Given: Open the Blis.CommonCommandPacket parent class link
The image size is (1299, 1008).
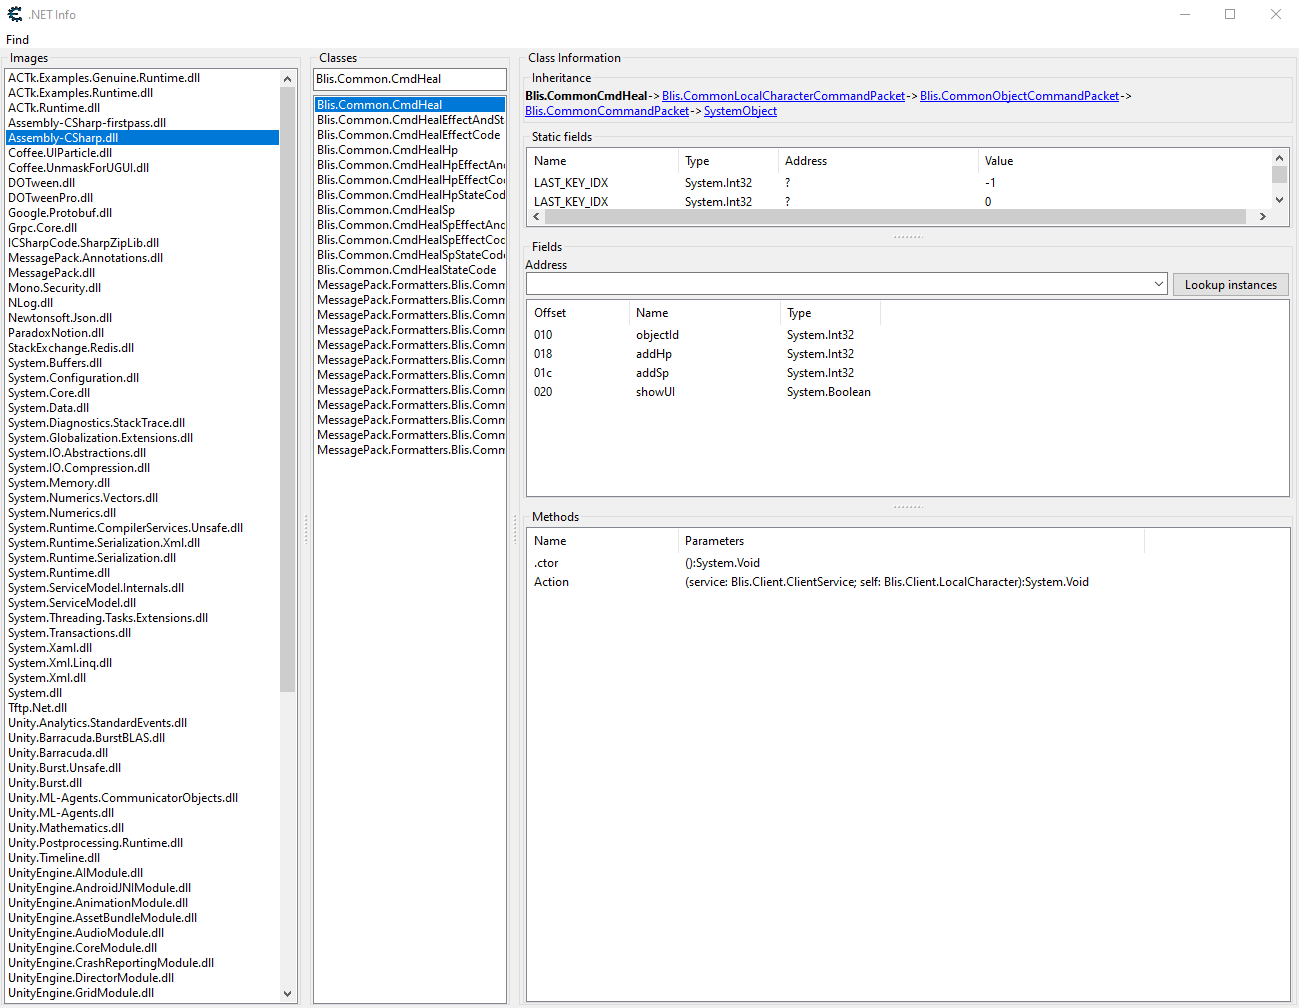Looking at the screenshot, I should (x=607, y=111).
